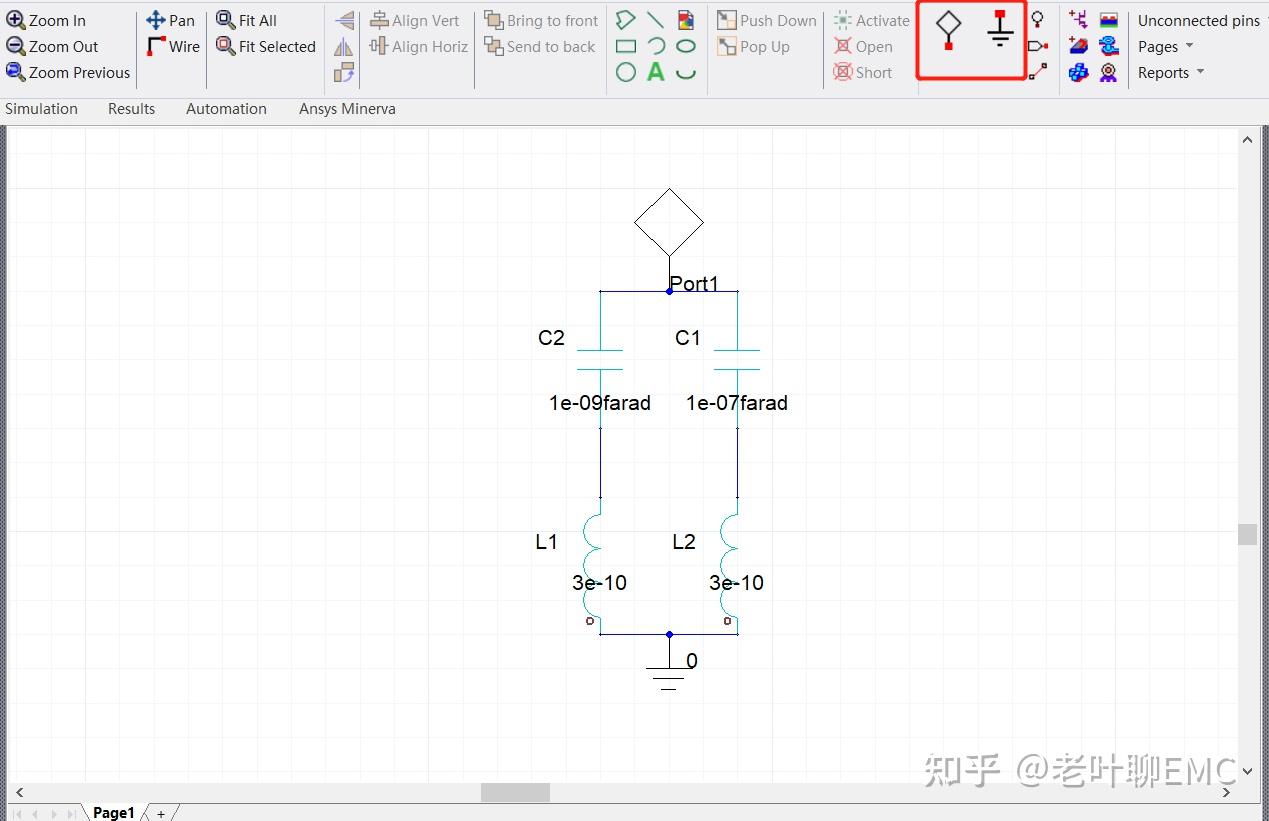Select the Interface Port diamond tool
This screenshot has height=821, width=1269.
948,30
